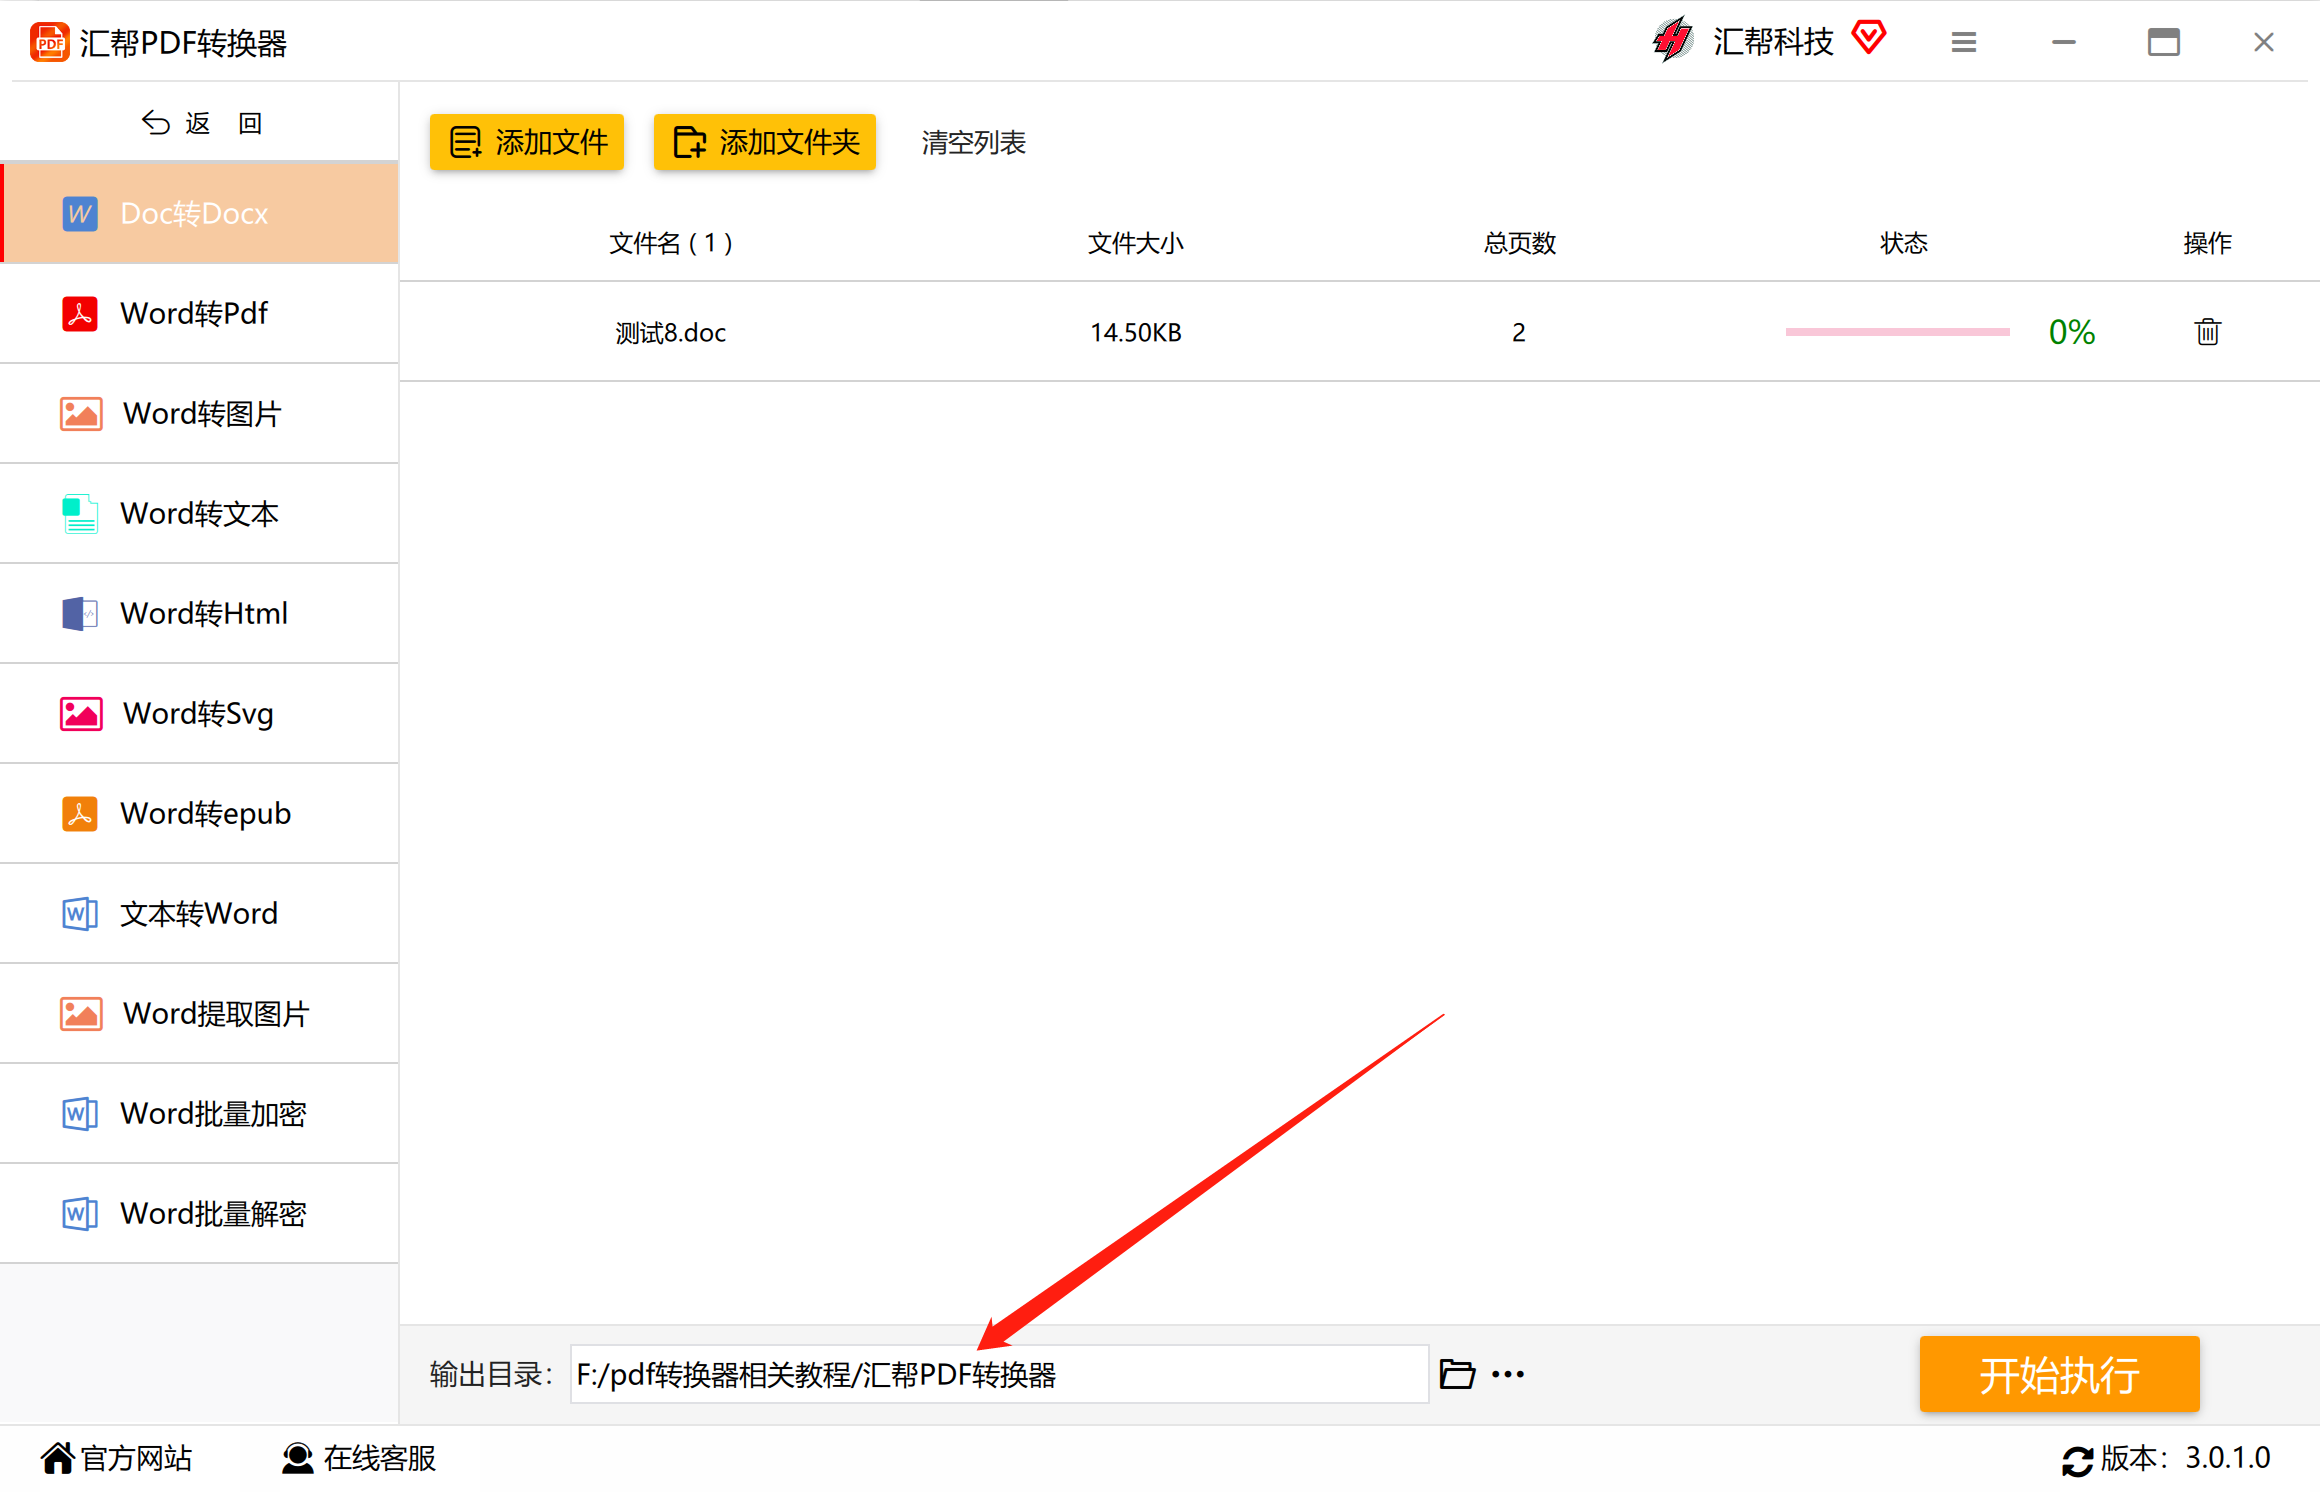Switch to Word转图片 conversion
2320x1492 pixels.
coord(200,413)
